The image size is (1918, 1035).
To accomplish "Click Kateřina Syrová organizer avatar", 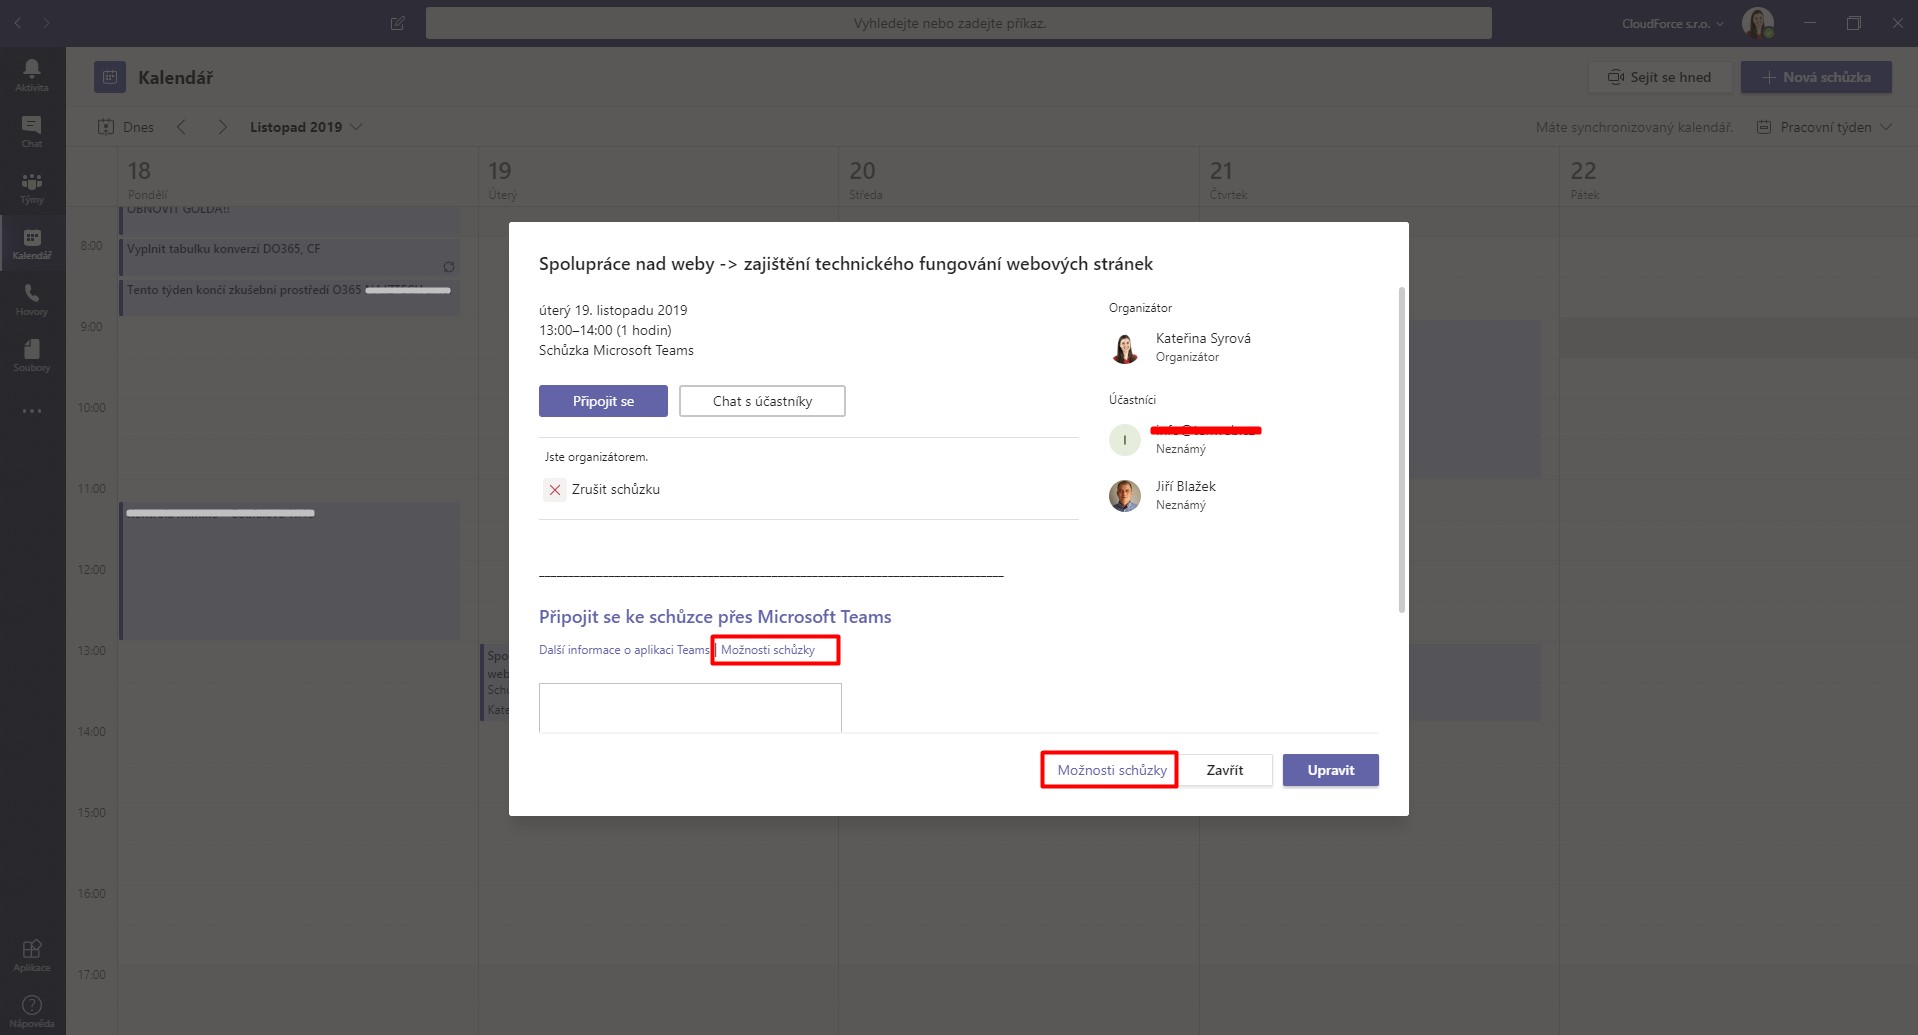I will [x=1125, y=347].
